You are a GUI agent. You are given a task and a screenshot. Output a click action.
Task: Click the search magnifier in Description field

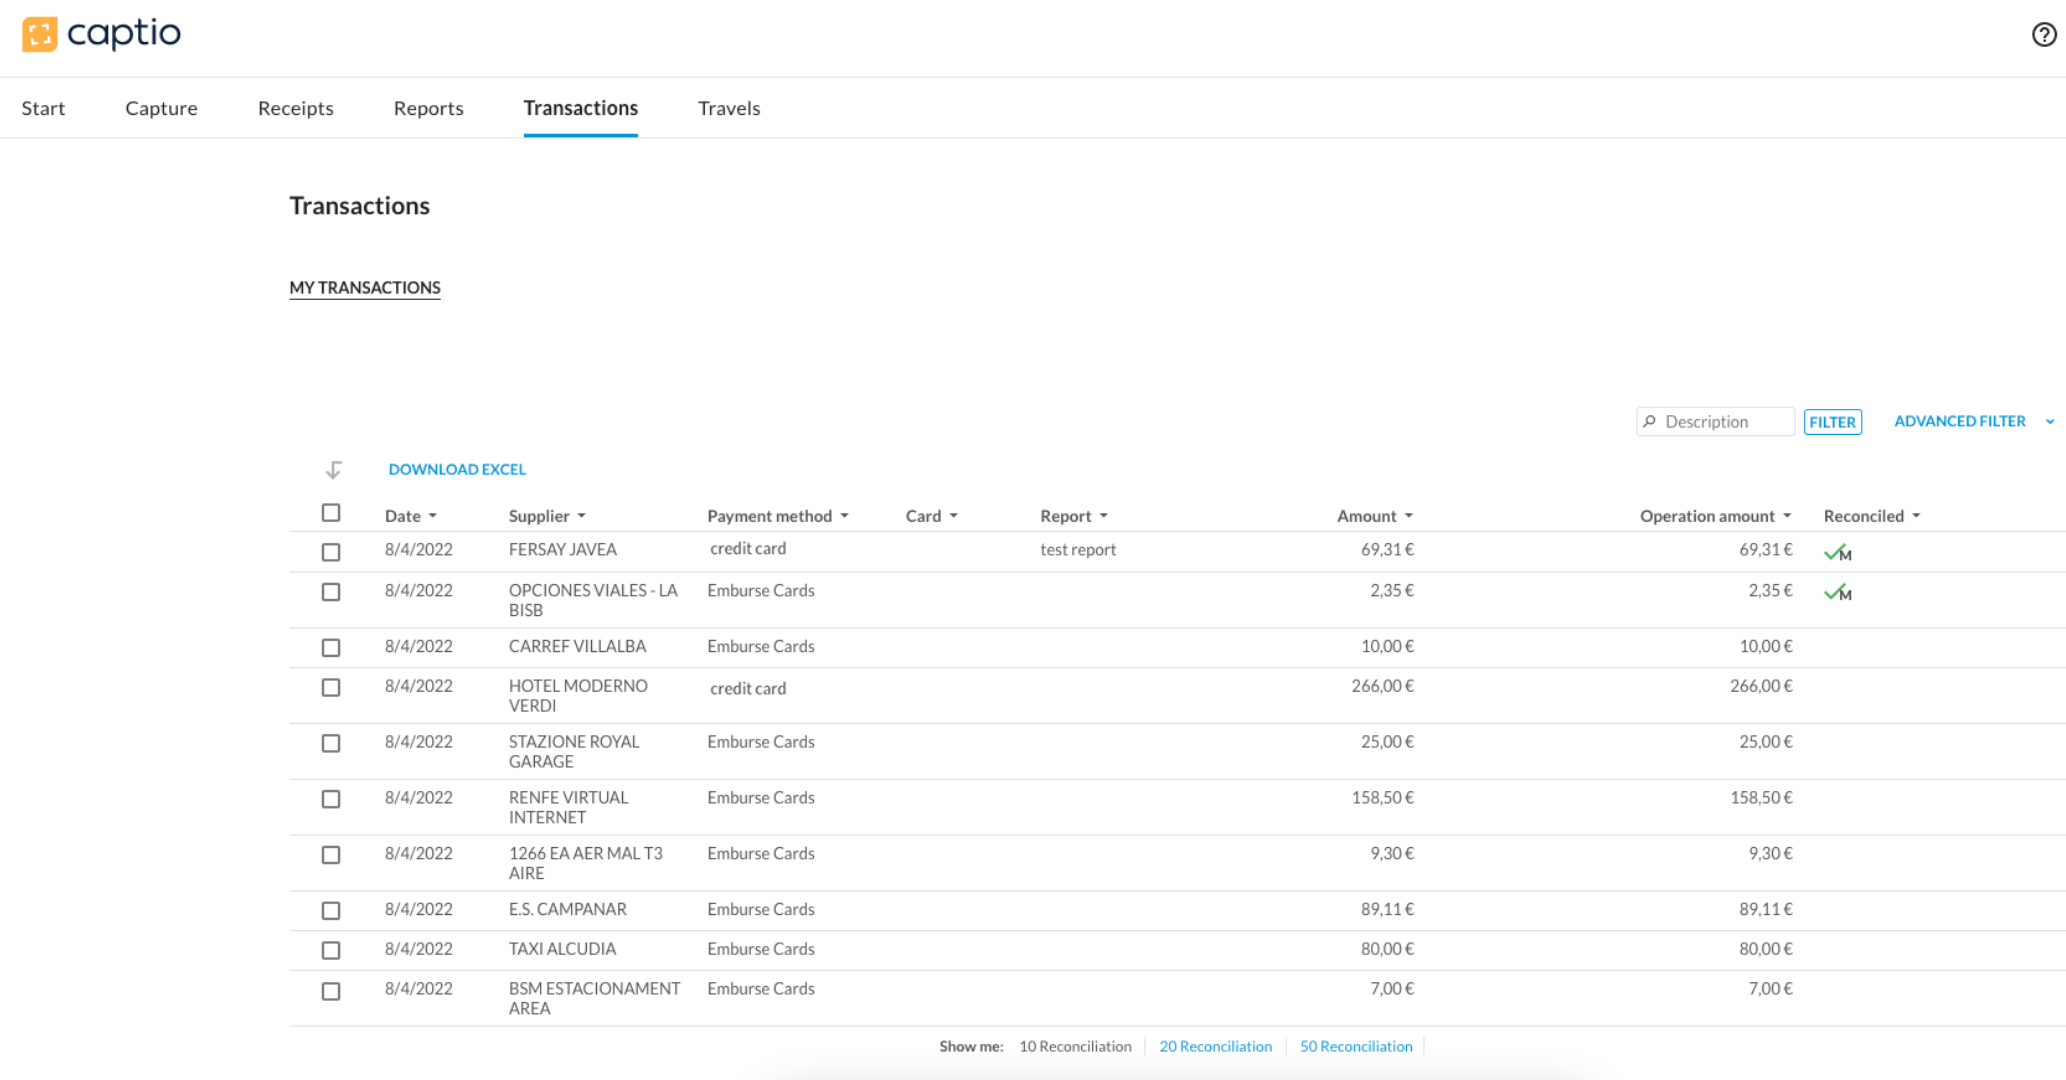tap(1650, 422)
